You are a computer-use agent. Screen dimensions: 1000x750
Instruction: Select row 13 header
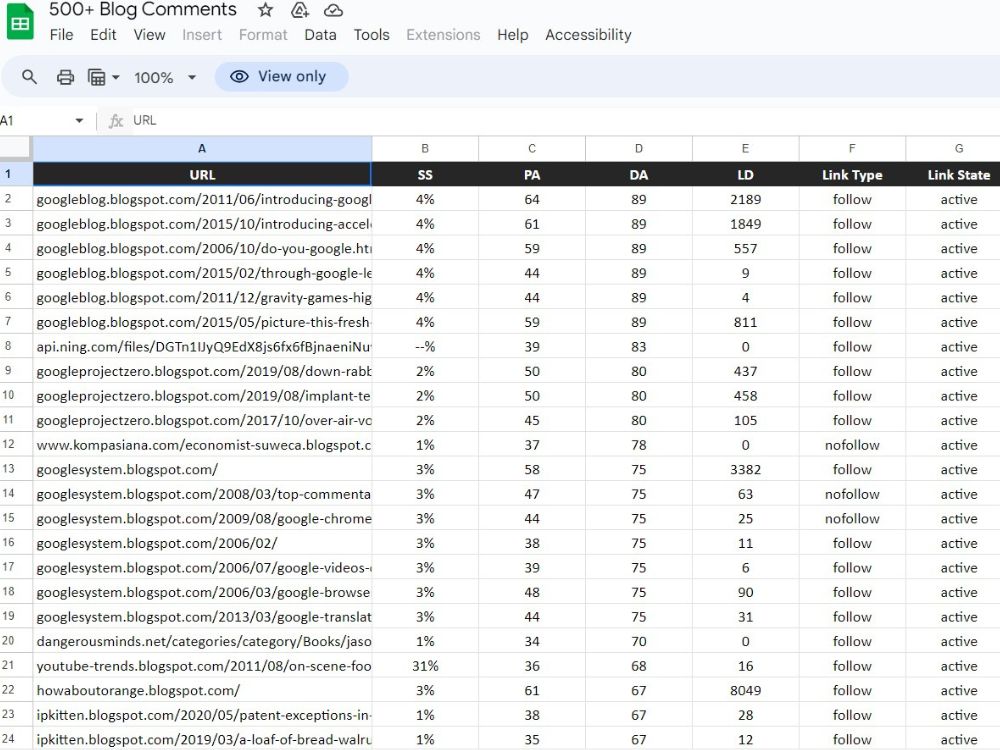[16, 469]
